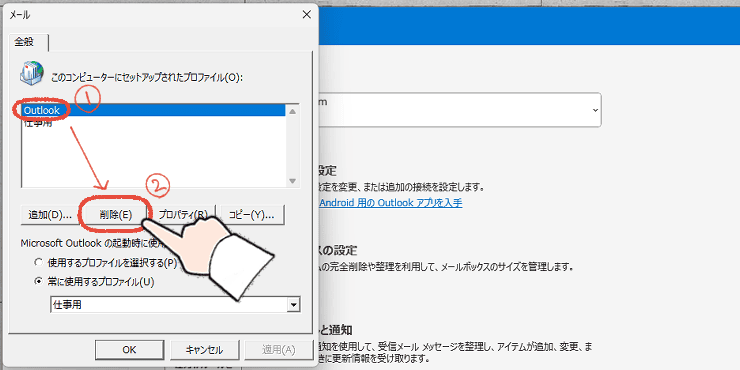Viewport: 740px width, 370px height.
Task: Click profile list scrollbar up arrow
Action: pyautogui.click(x=292, y=111)
